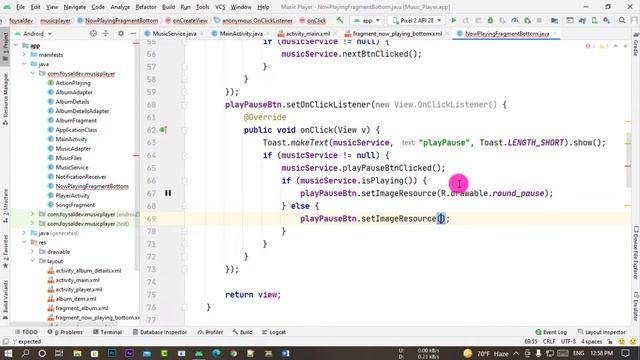This screenshot has height=360, width=640.
Task: Open the Problems tool window
Action: 65,332
